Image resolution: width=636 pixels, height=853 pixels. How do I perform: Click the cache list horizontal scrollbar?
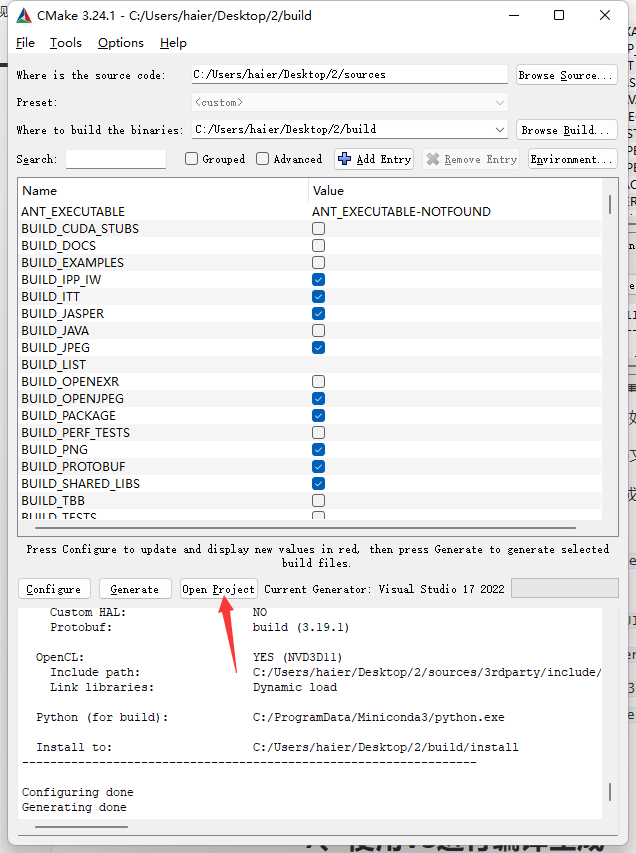click(305, 528)
